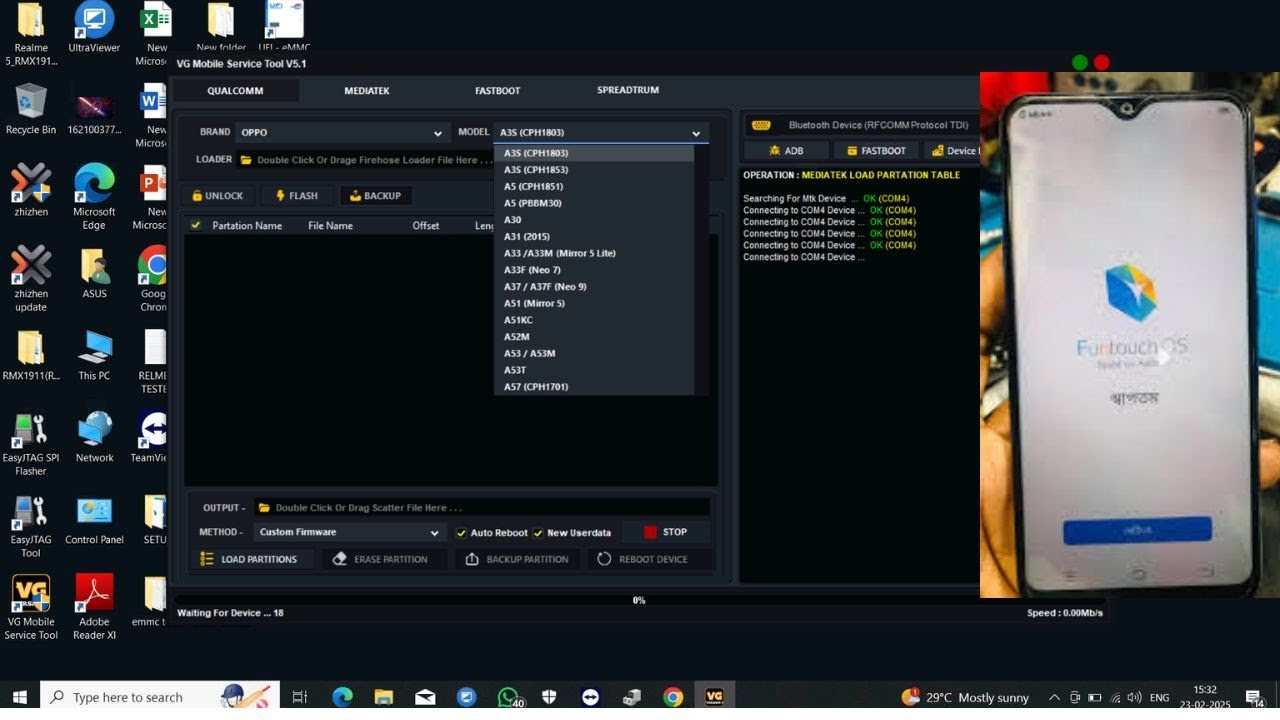Open the This PC desktop icon

(94, 355)
